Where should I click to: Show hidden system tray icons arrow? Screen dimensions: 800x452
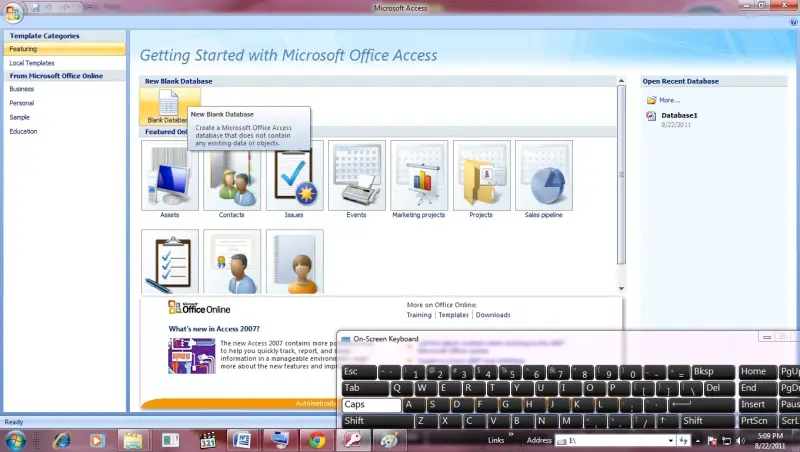pos(697,441)
